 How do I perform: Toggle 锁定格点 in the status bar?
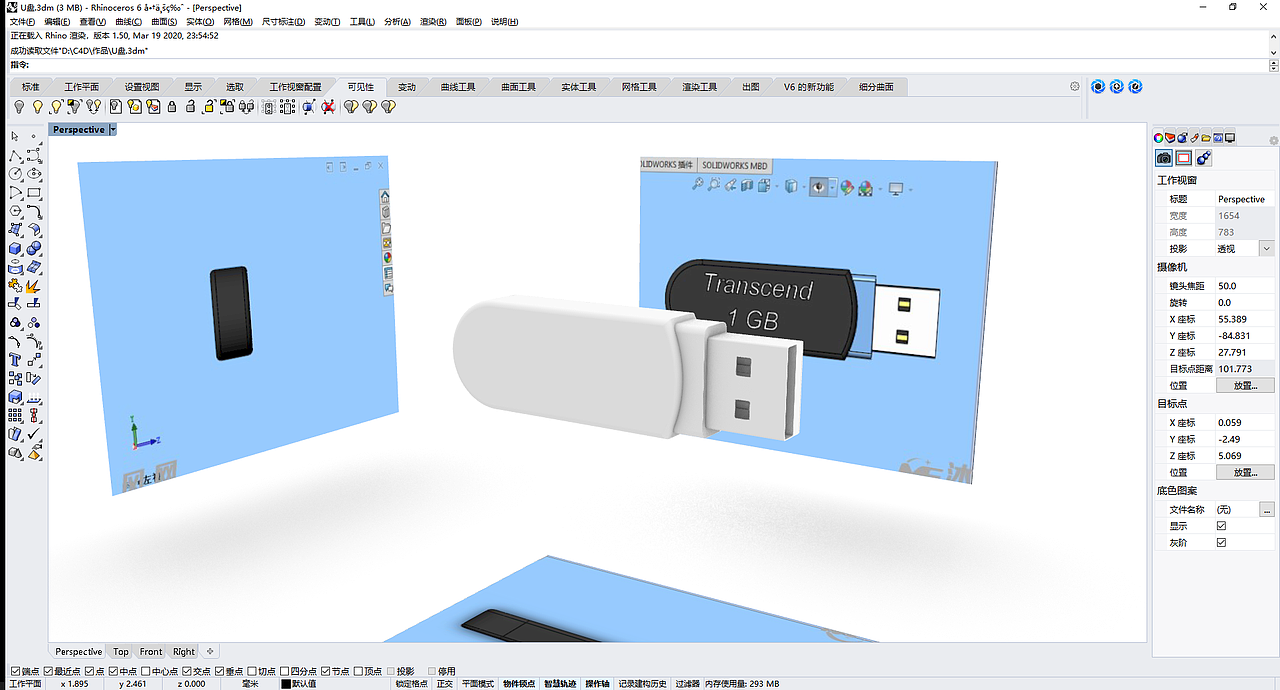pos(411,684)
